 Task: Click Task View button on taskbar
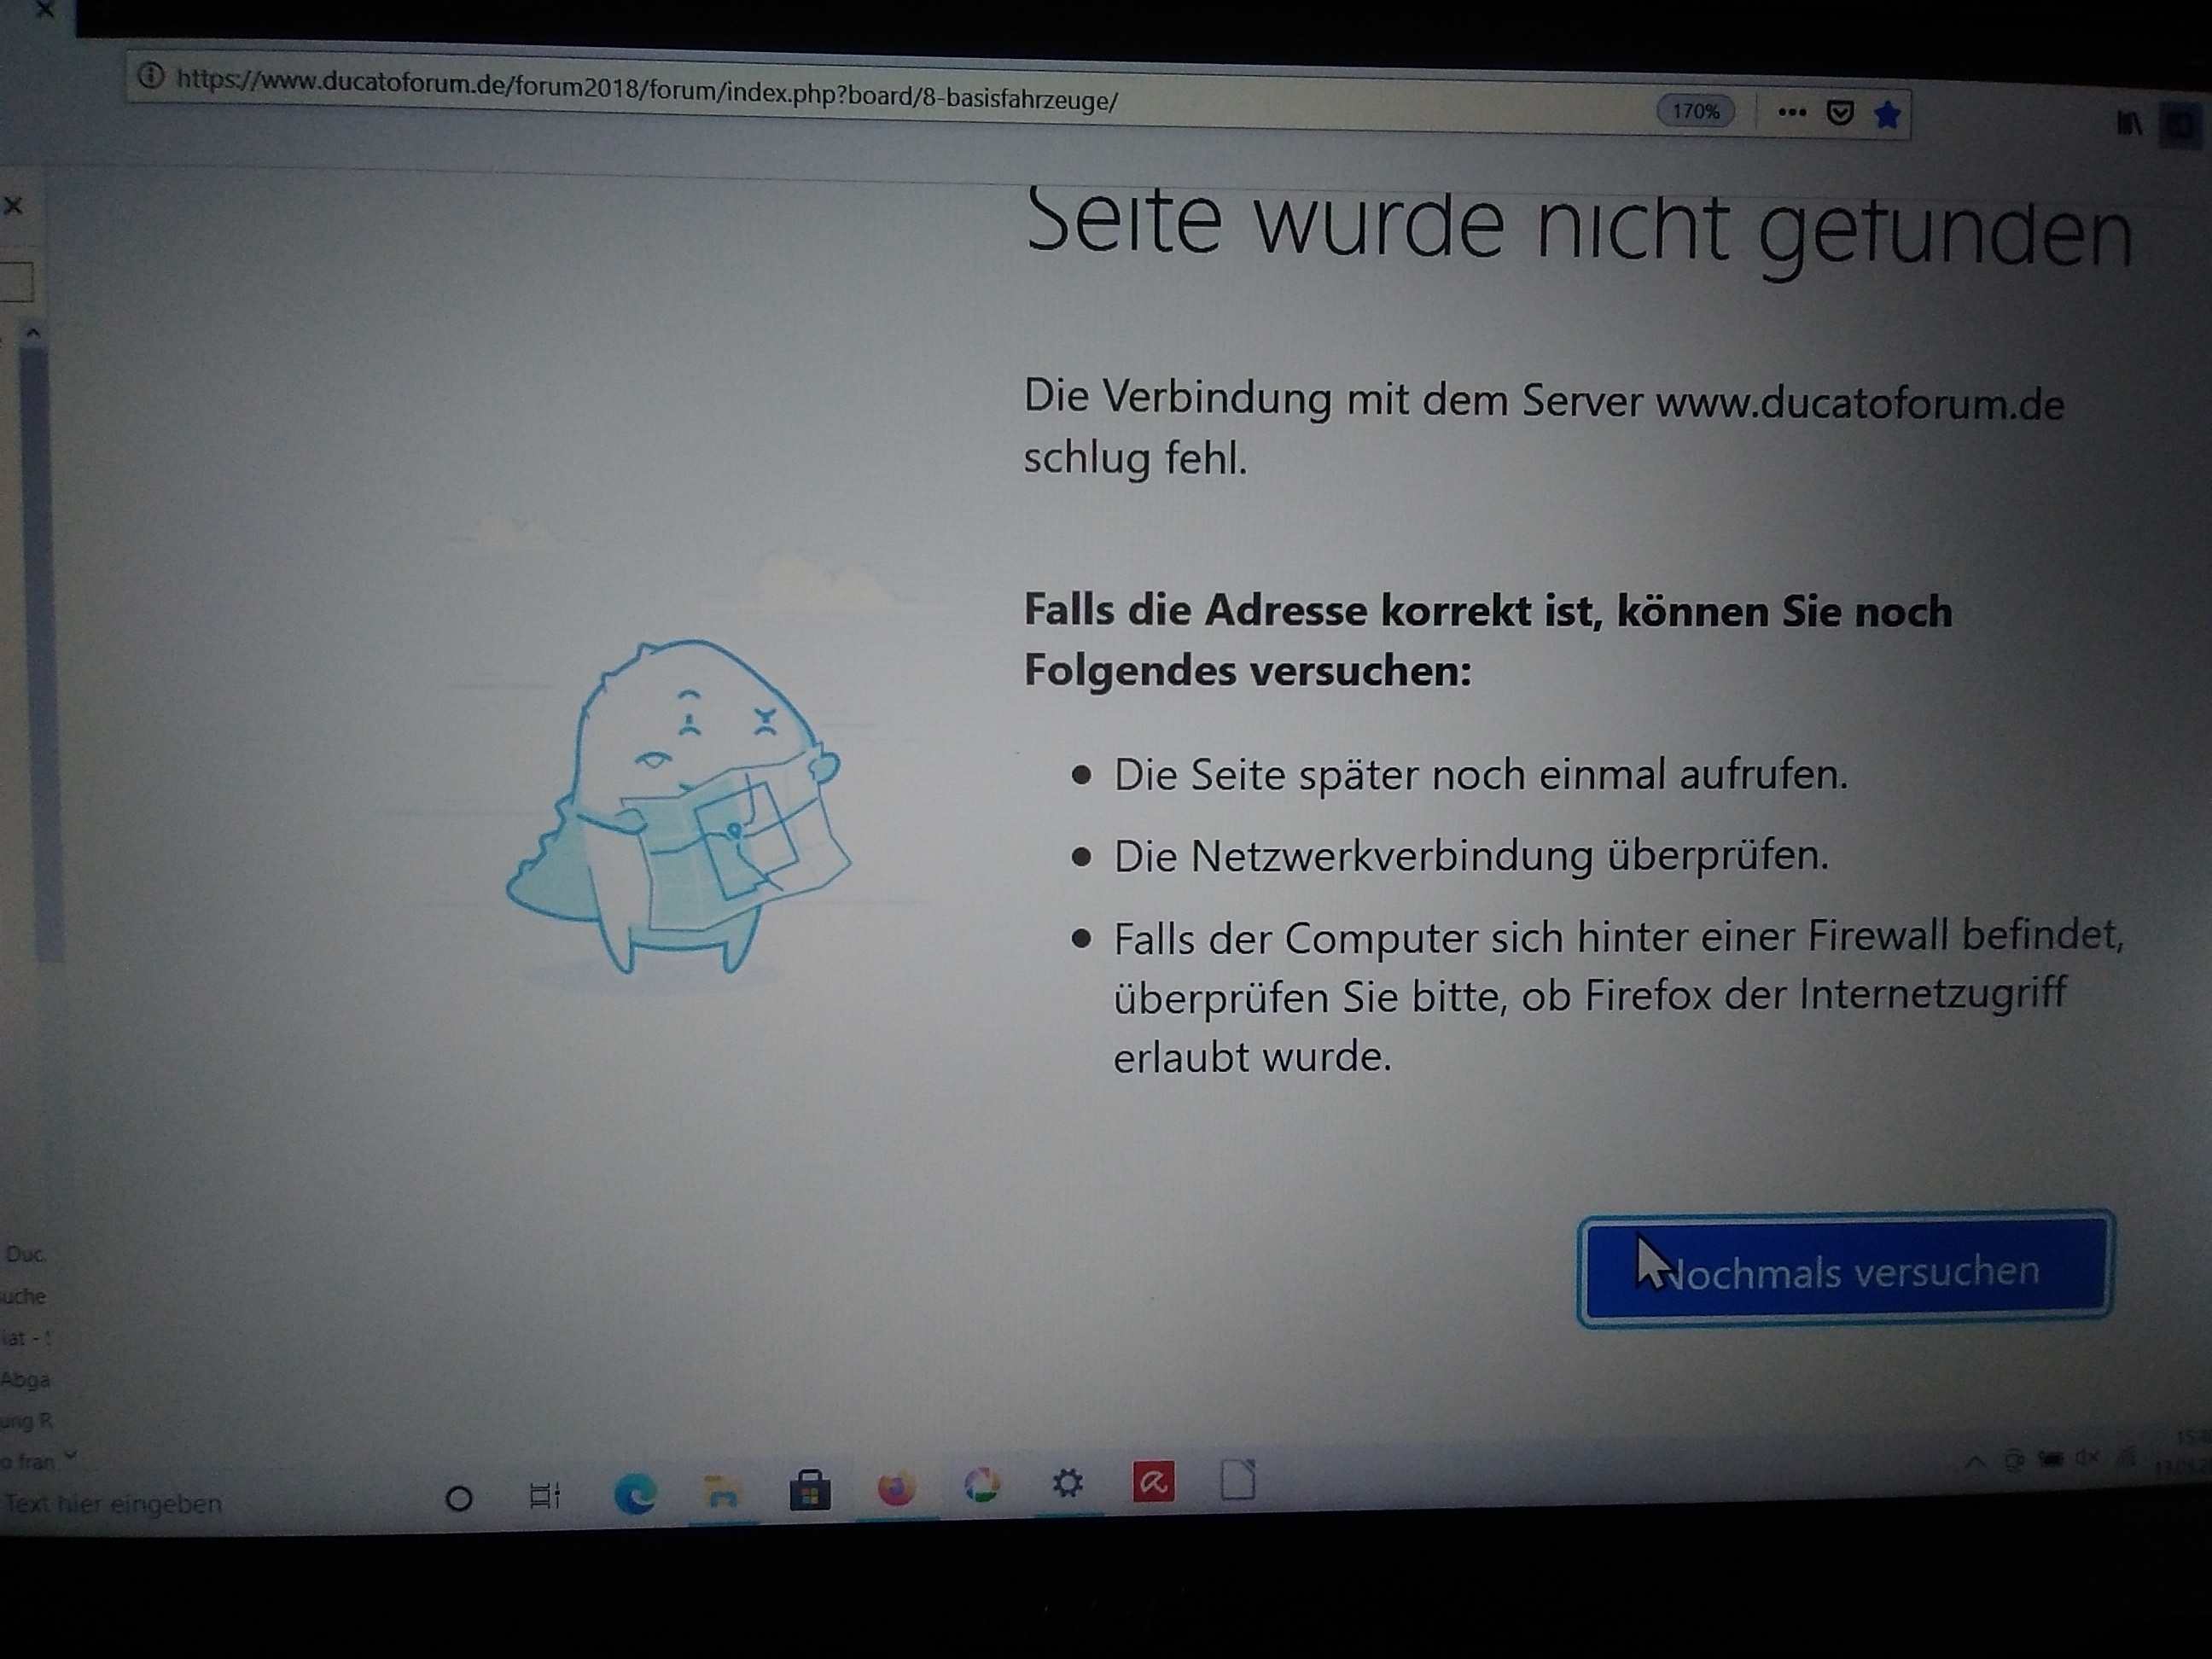click(544, 1496)
